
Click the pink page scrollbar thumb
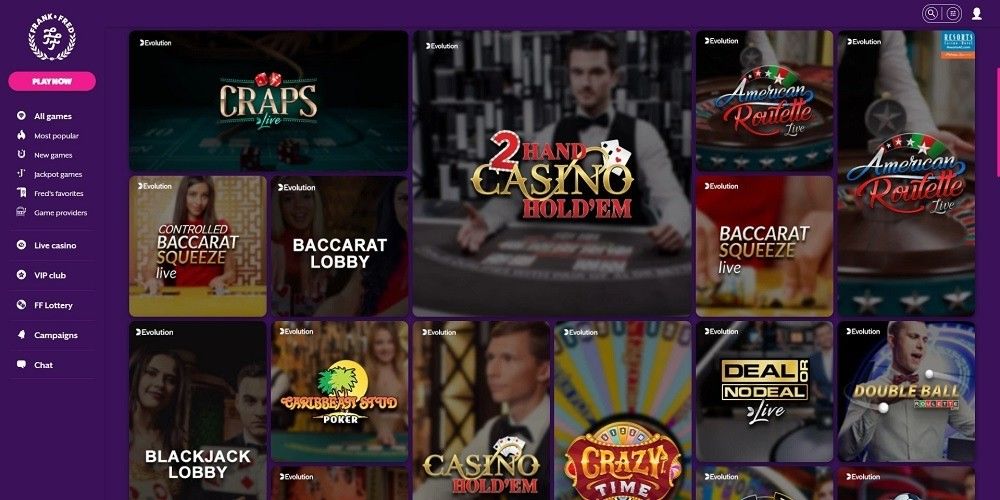click(997, 121)
